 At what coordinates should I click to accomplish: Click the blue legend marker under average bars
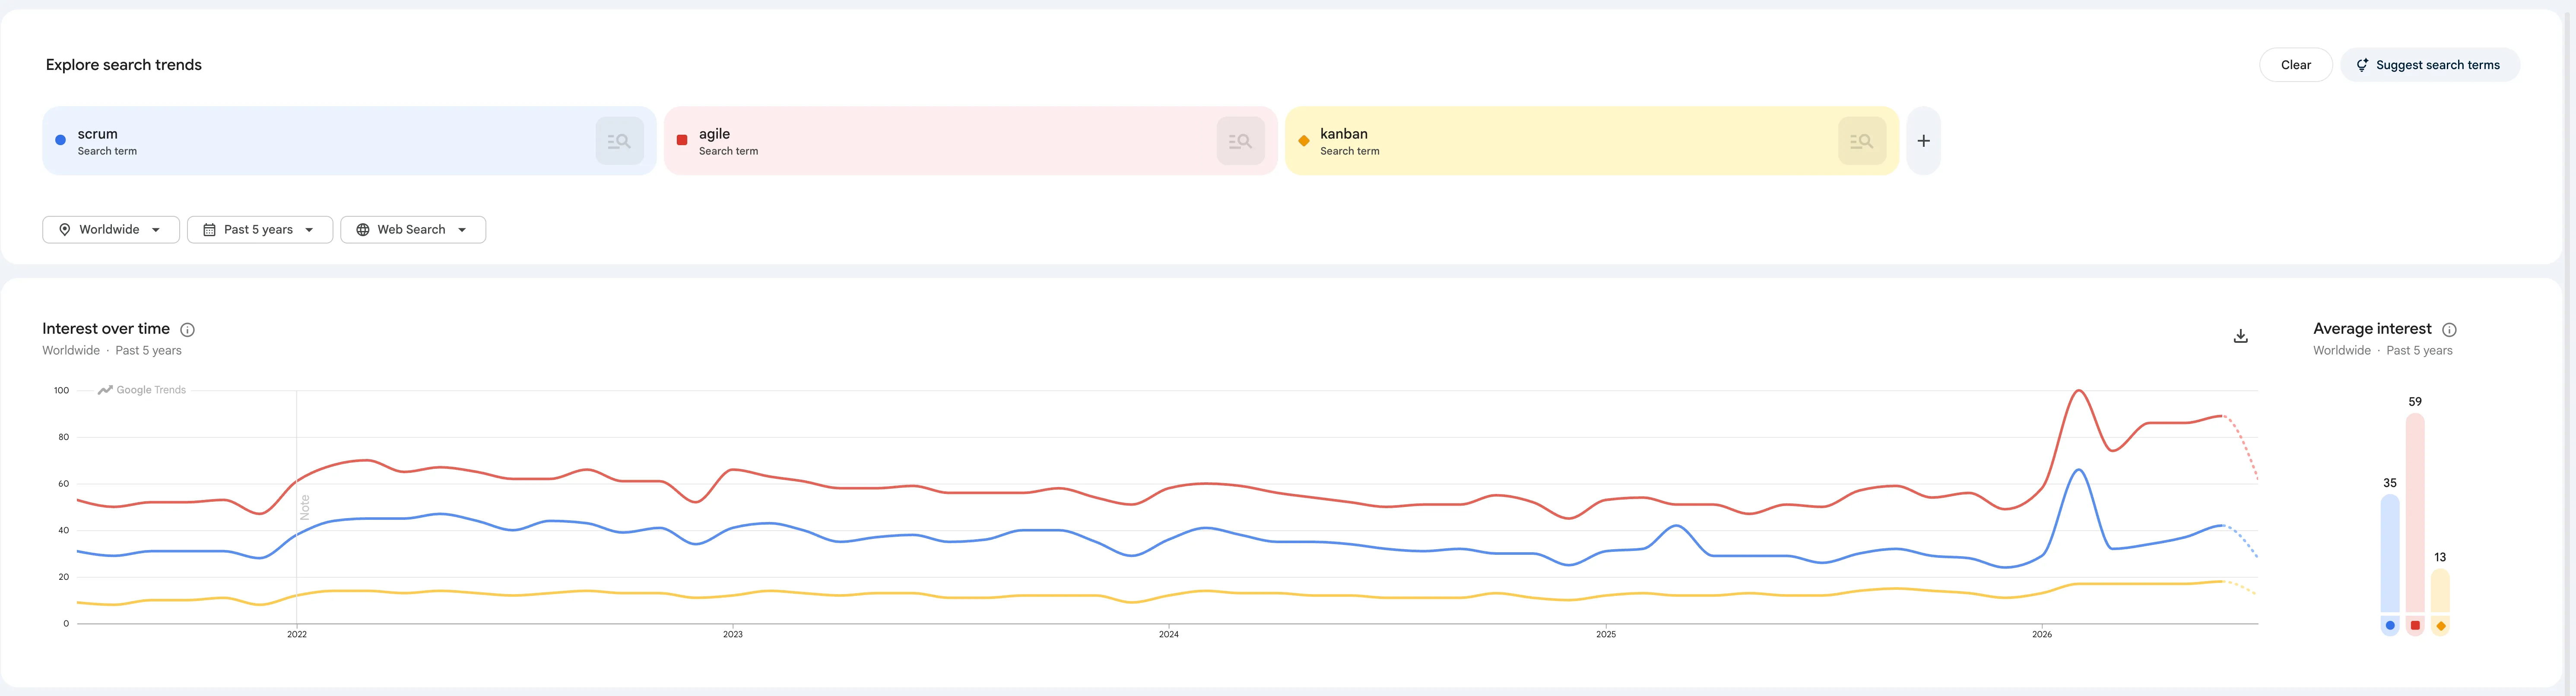[2389, 626]
